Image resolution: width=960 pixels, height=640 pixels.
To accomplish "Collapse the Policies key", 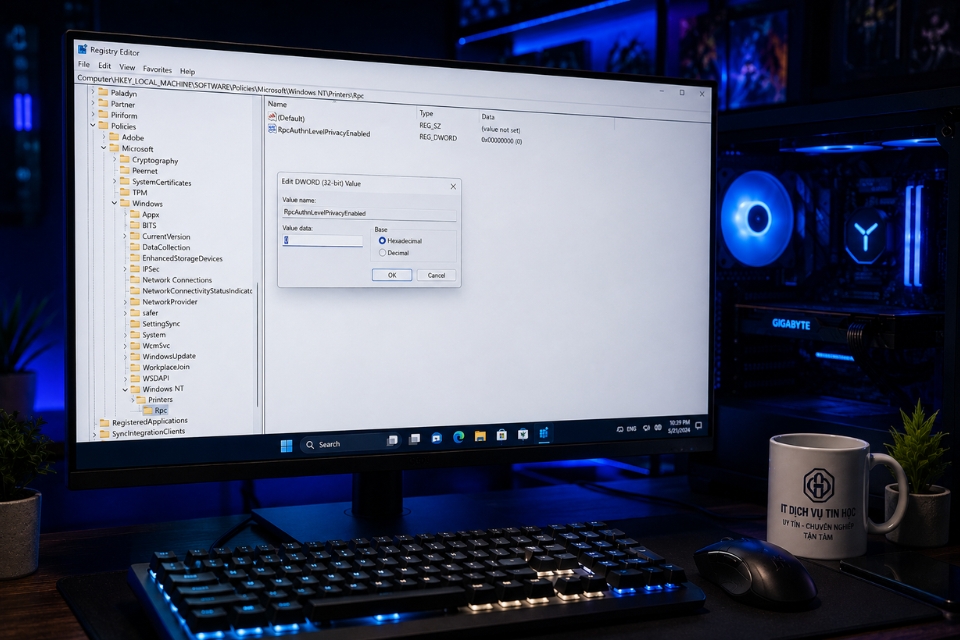I will pos(94,125).
